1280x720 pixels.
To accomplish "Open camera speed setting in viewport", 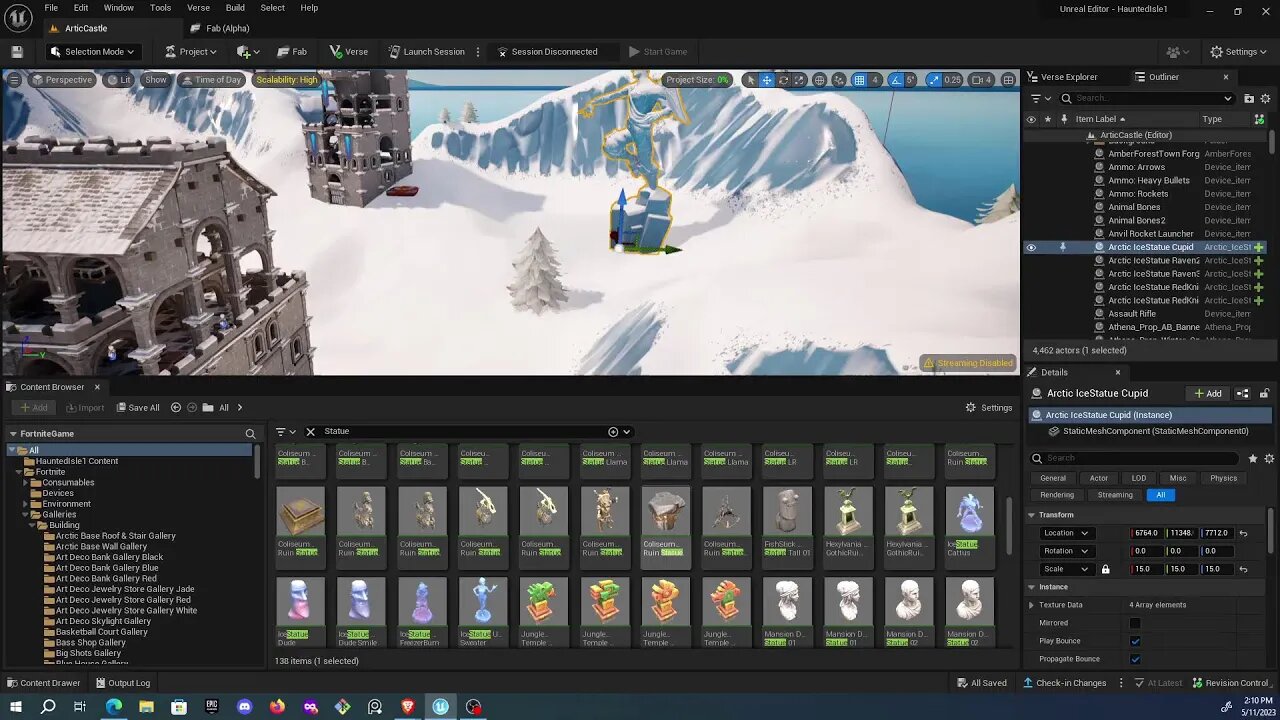I will pyautogui.click(x=981, y=80).
